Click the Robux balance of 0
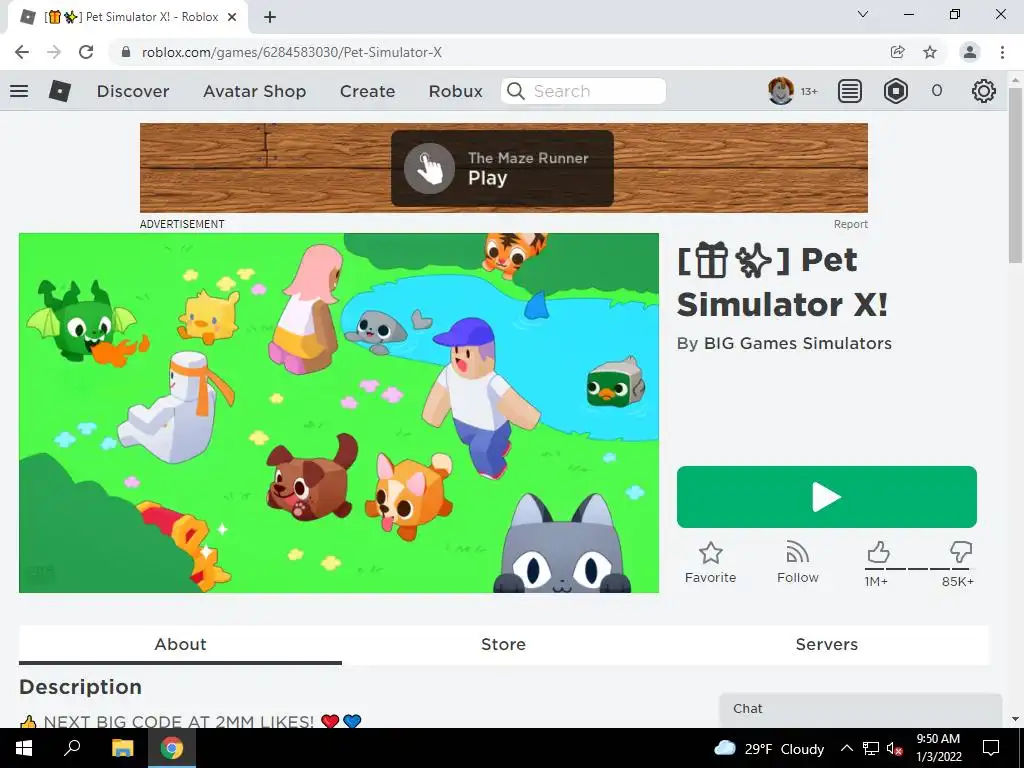The image size is (1024, 768). [x=936, y=91]
